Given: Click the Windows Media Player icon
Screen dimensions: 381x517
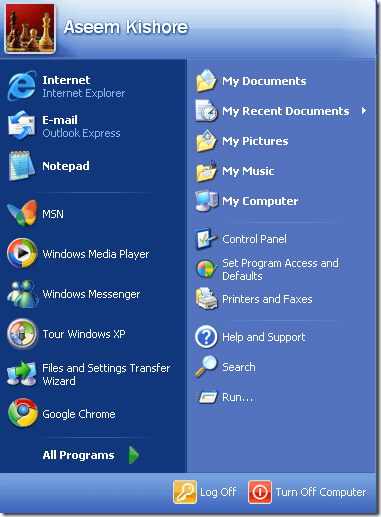Looking at the screenshot, I should pyautogui.click(x=22, y=253).
